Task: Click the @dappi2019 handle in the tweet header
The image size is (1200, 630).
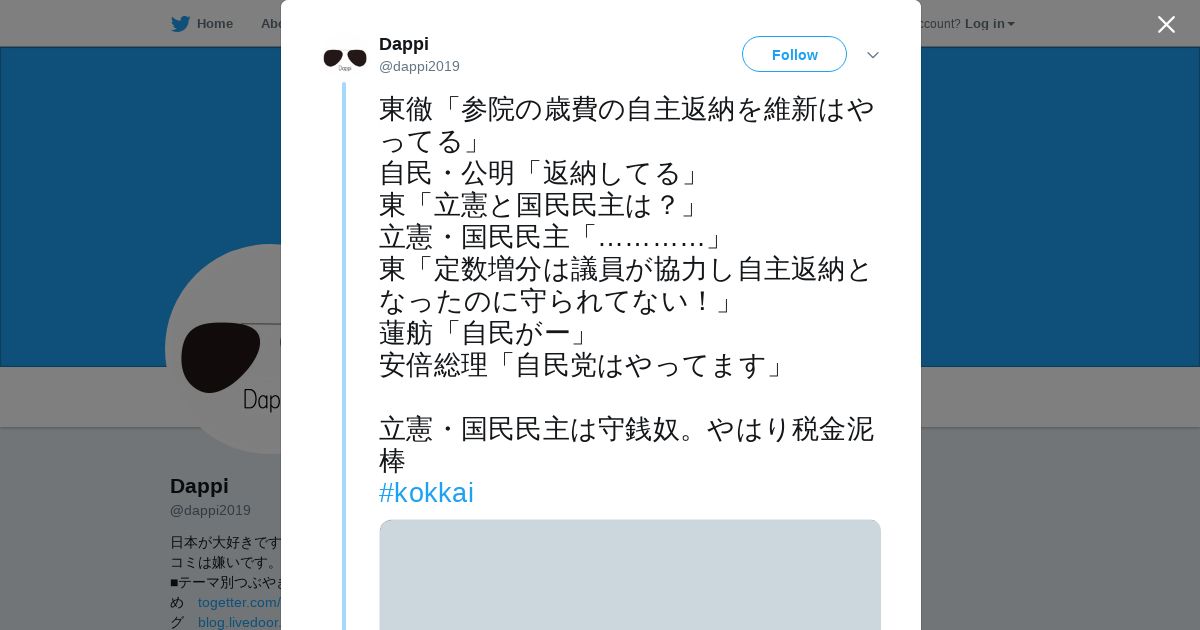Action: [419, 66]
